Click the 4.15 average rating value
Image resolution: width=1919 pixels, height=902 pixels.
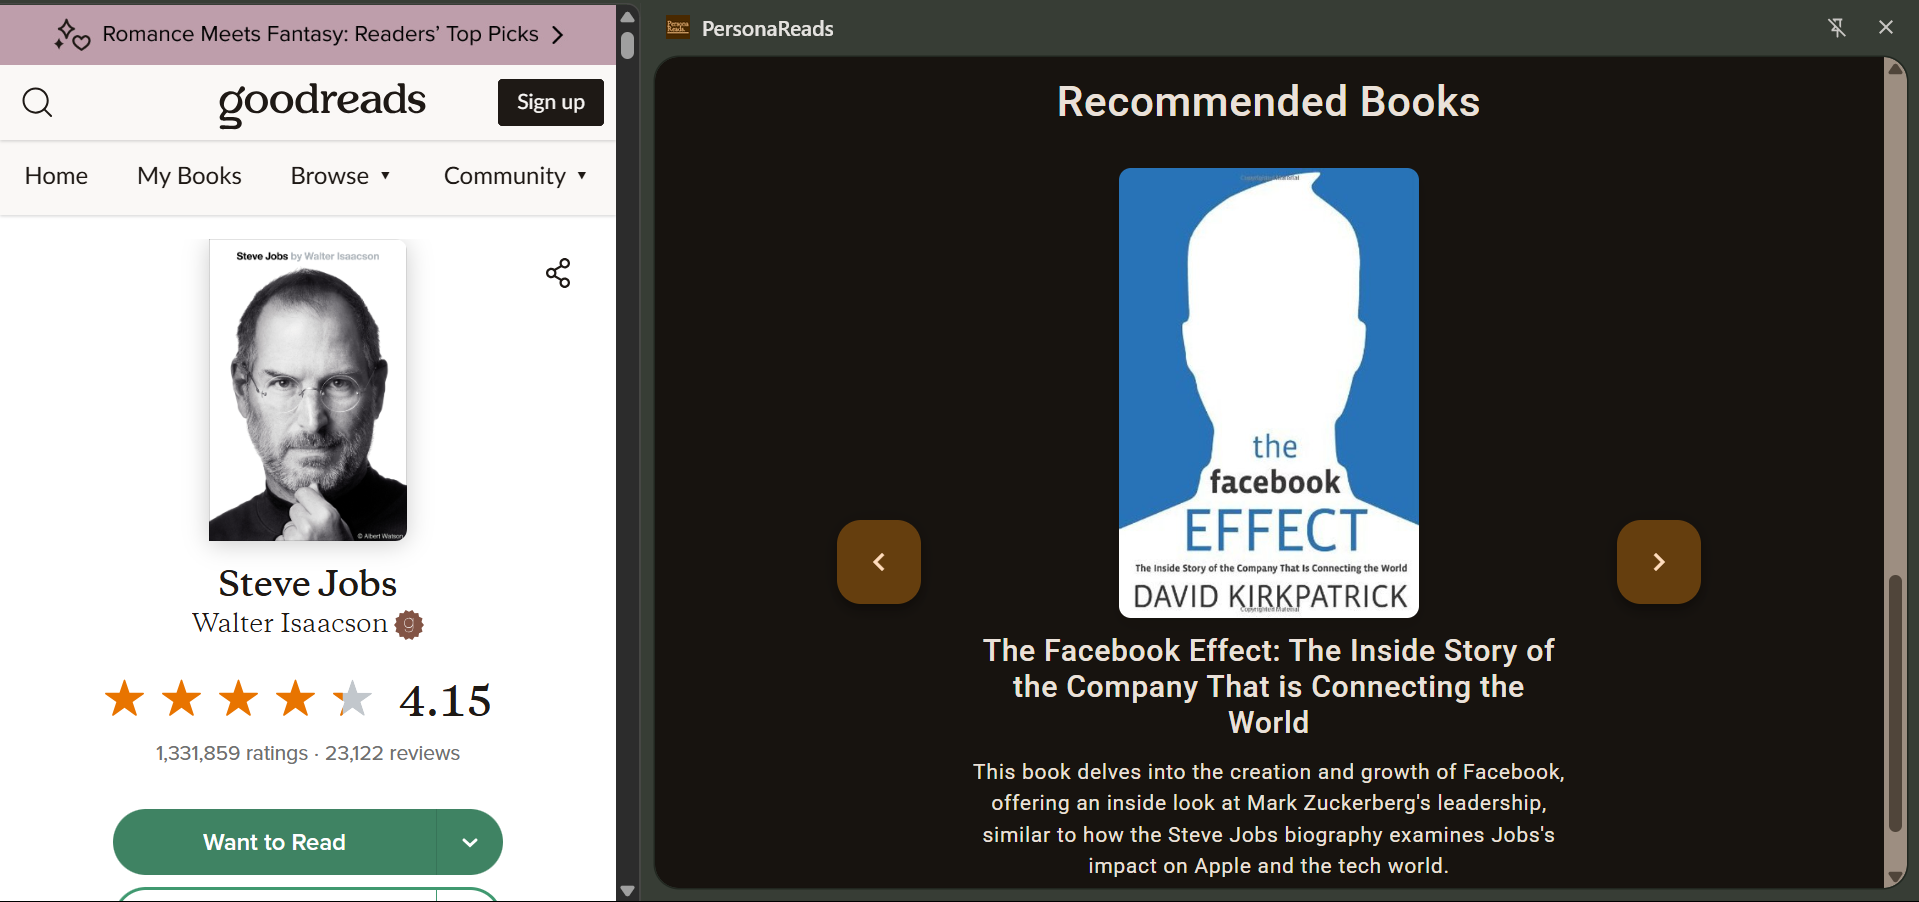[x=445, y=700]
